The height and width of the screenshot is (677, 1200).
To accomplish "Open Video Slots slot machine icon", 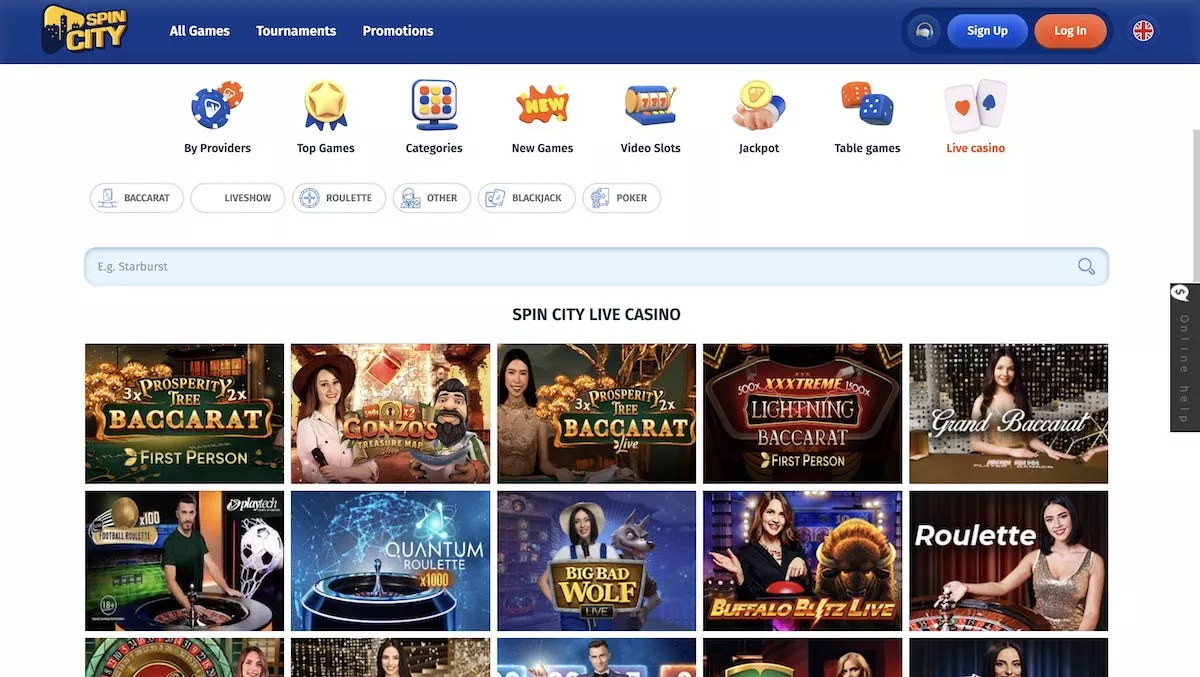I will point(650,106).
